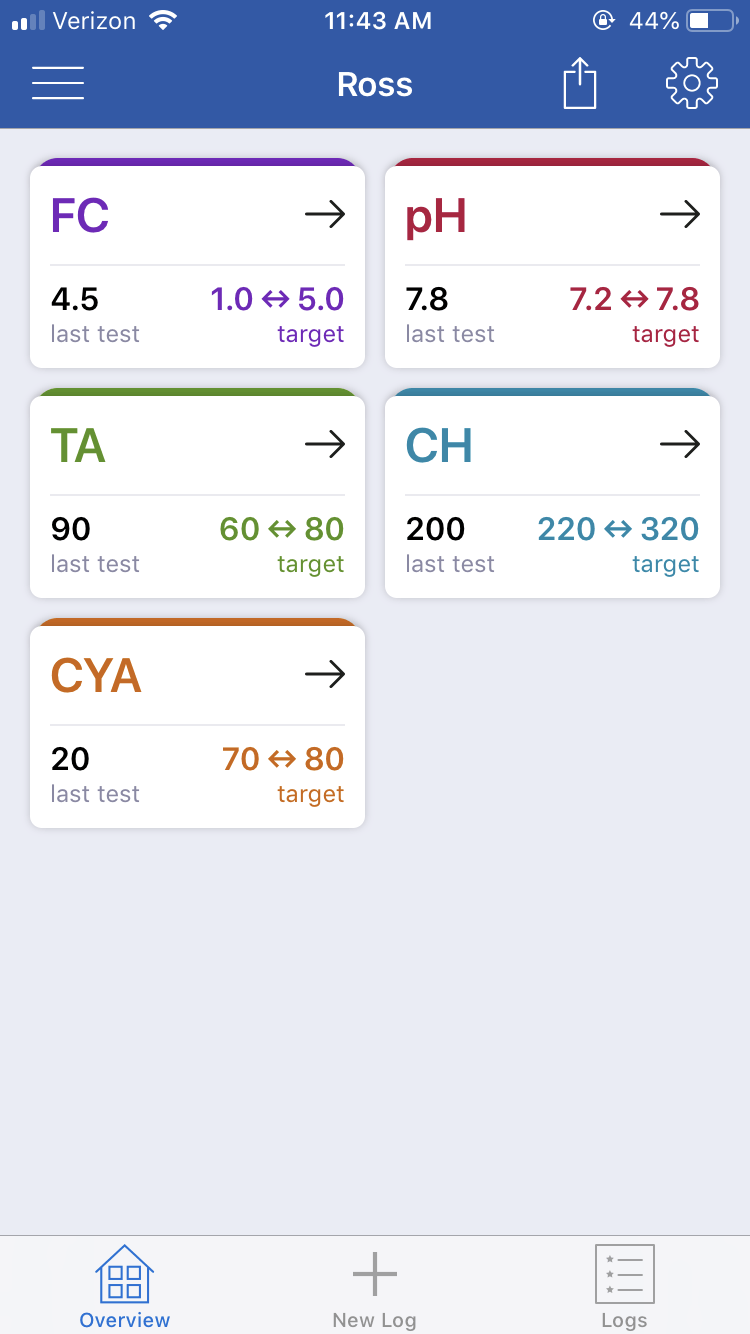Screen dimensions: 750x1334
Task: Expand CH details via its arrow
Action: click(680, 445)
